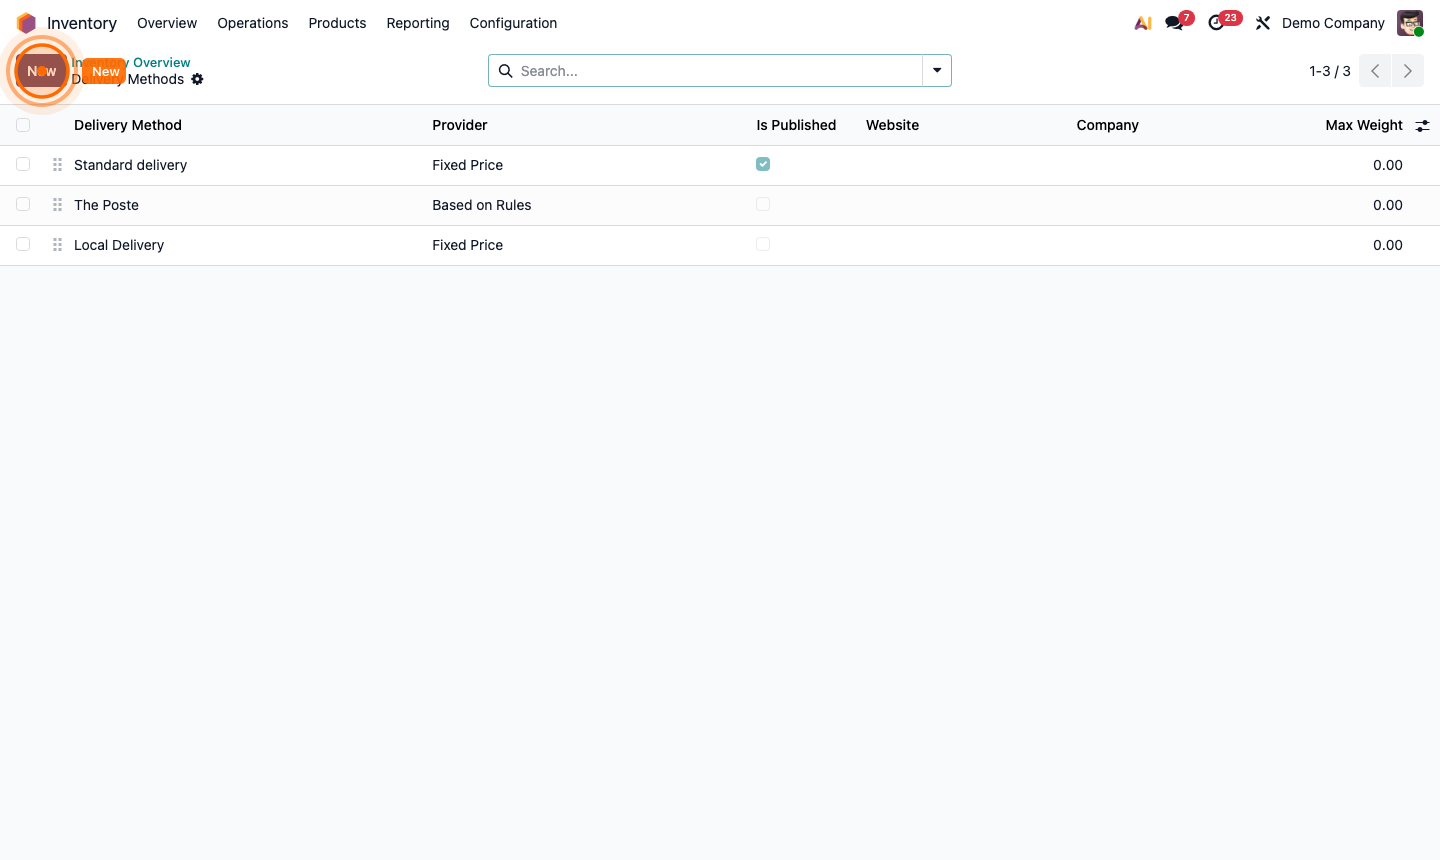Open the Discuss messages icon

(1171, 23)
